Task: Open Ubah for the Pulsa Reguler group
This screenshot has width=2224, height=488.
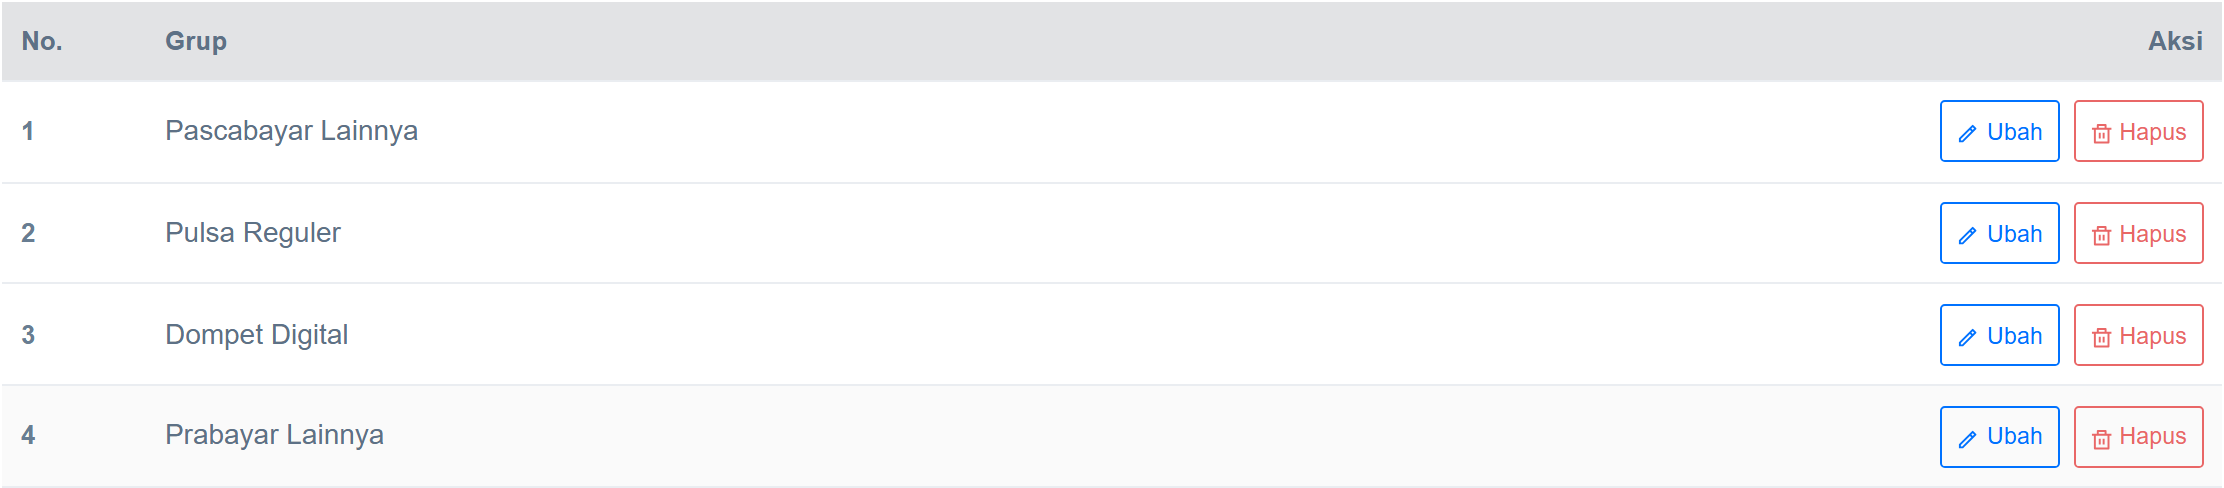Action: (2000, 233)
